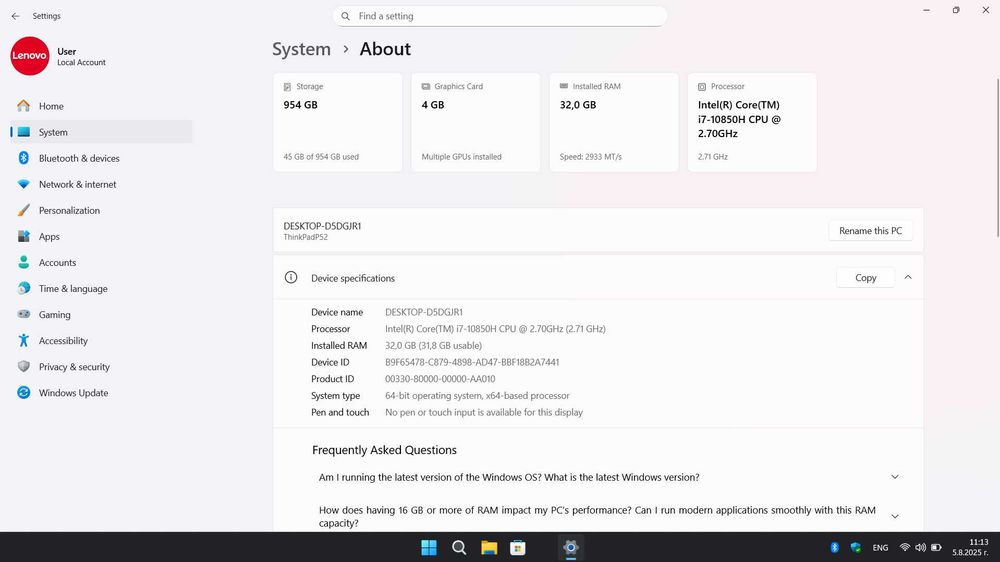The height and width of the screenshot is (562, 1000).
Task: Click the System breadcrumb link
Action: coord(302,49)
